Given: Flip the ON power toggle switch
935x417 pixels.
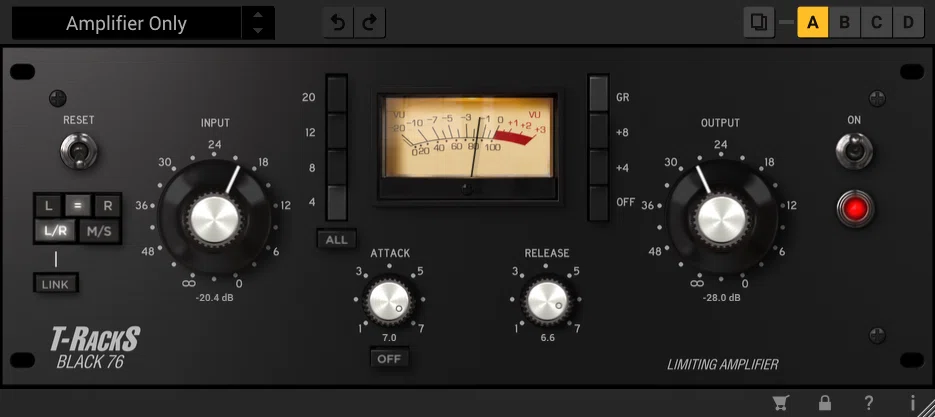Looking at the screenshot, I should click(x=854, y=152).
